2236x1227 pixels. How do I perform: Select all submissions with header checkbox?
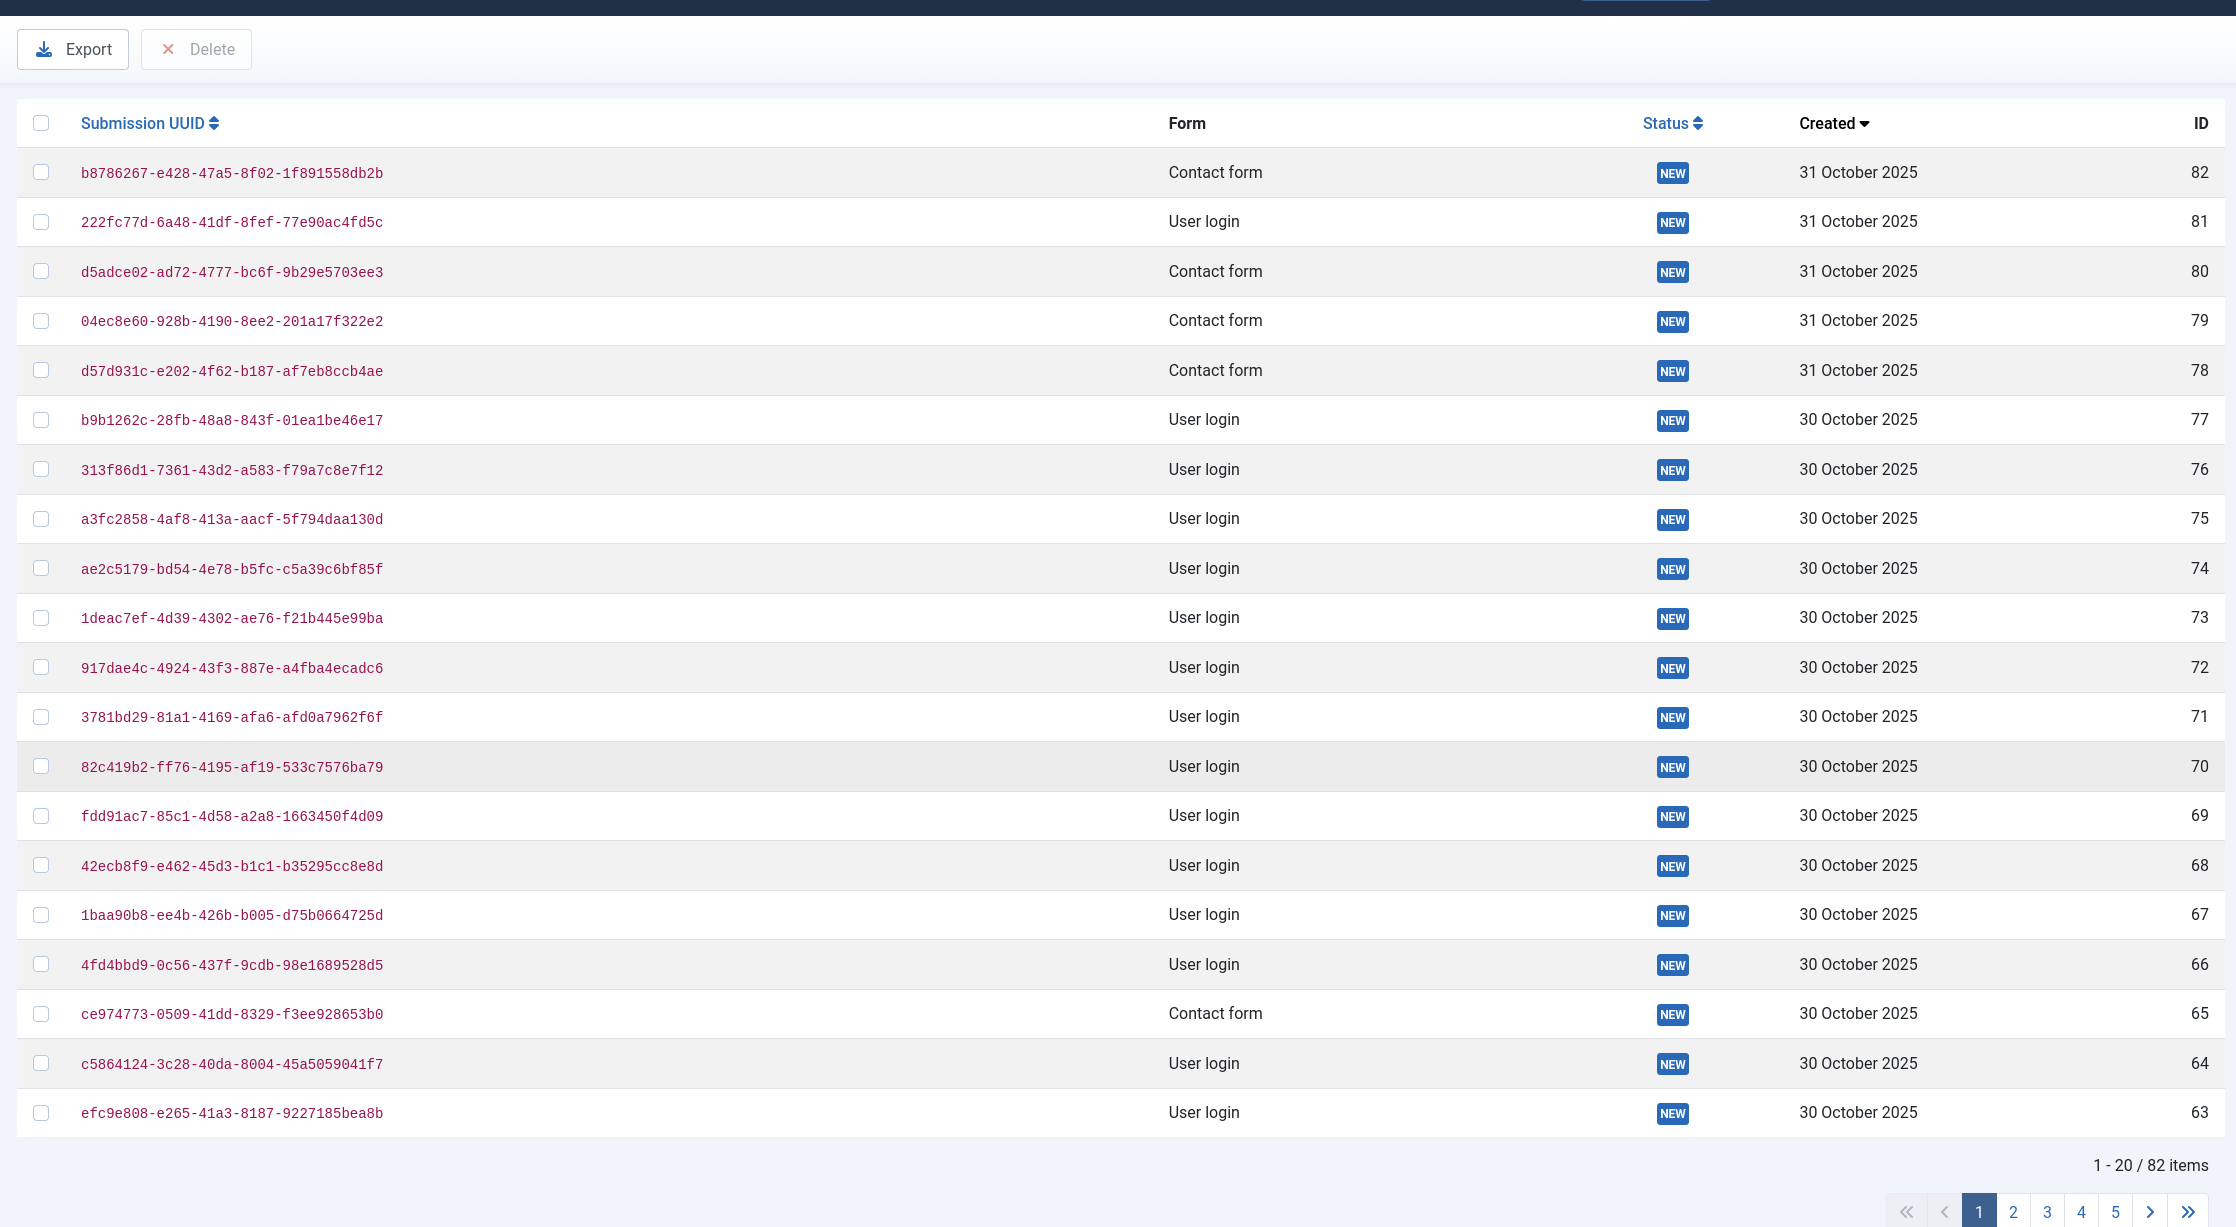[x=41, y=122]
